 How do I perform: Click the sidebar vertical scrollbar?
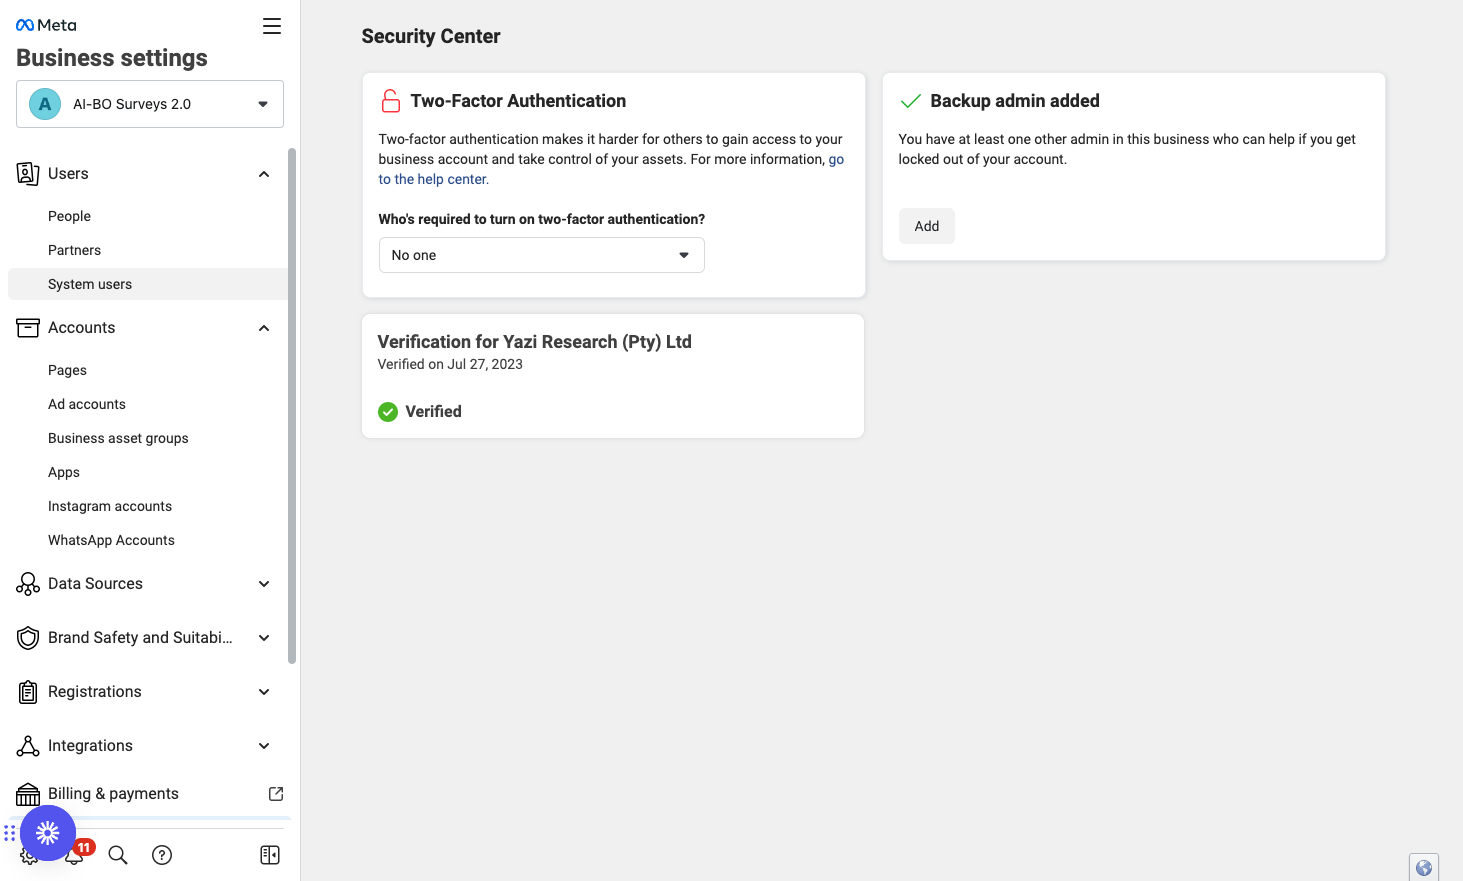point(292,405)
